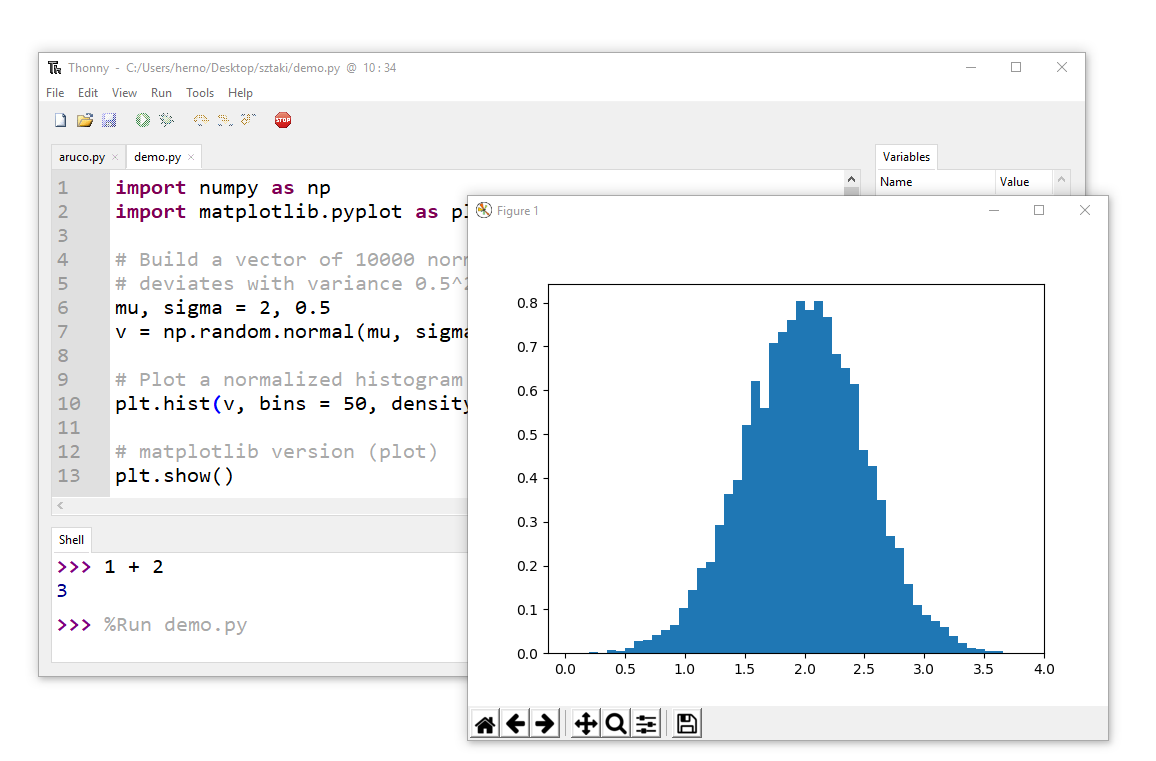Click the Thonny app icon in title bar

(x=55, y=68)
